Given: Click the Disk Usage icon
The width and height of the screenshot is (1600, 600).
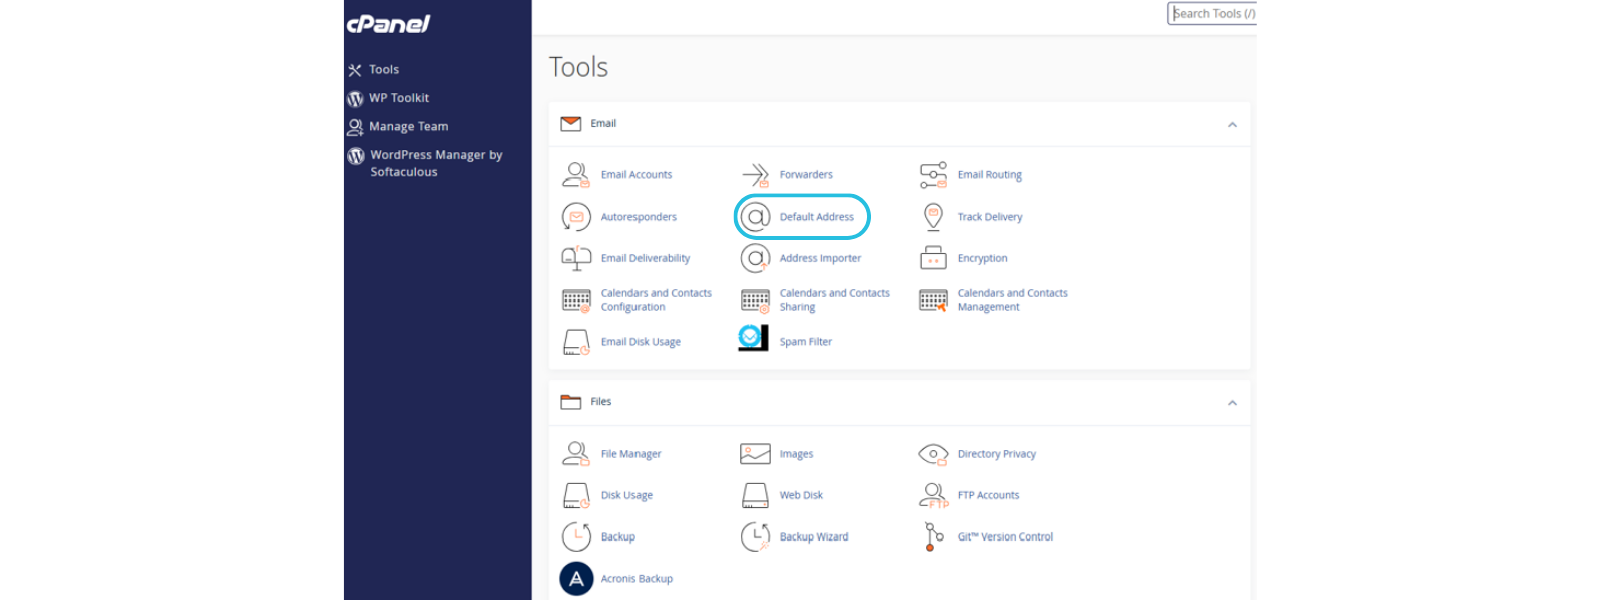Looking at the screenshot, I should (x=576, y=495).
